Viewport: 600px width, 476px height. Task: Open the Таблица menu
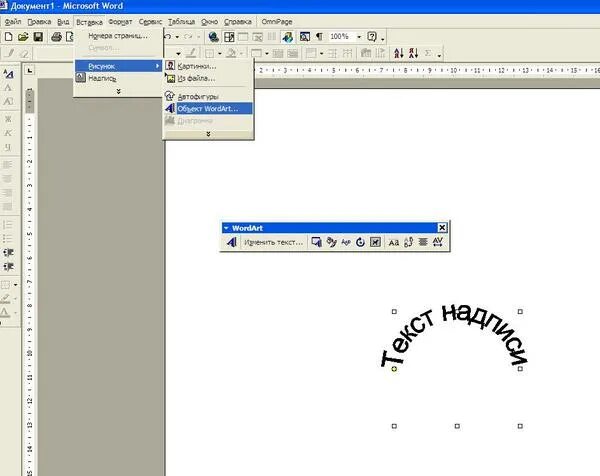pos(182,22)
